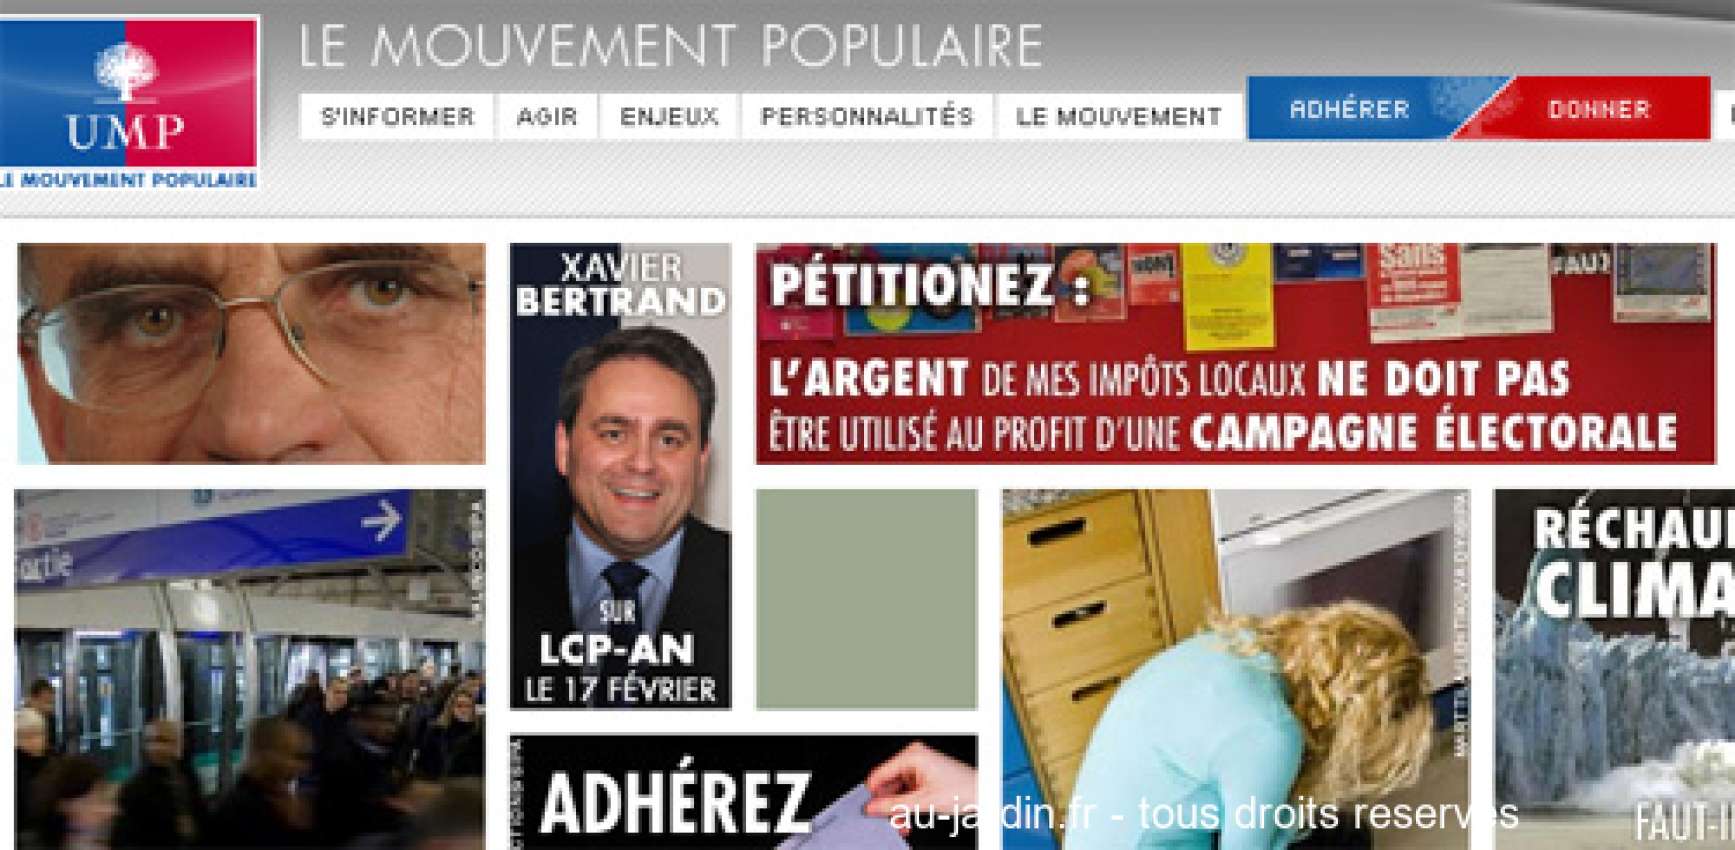Open the metro station crowd photo

[250, 669]
